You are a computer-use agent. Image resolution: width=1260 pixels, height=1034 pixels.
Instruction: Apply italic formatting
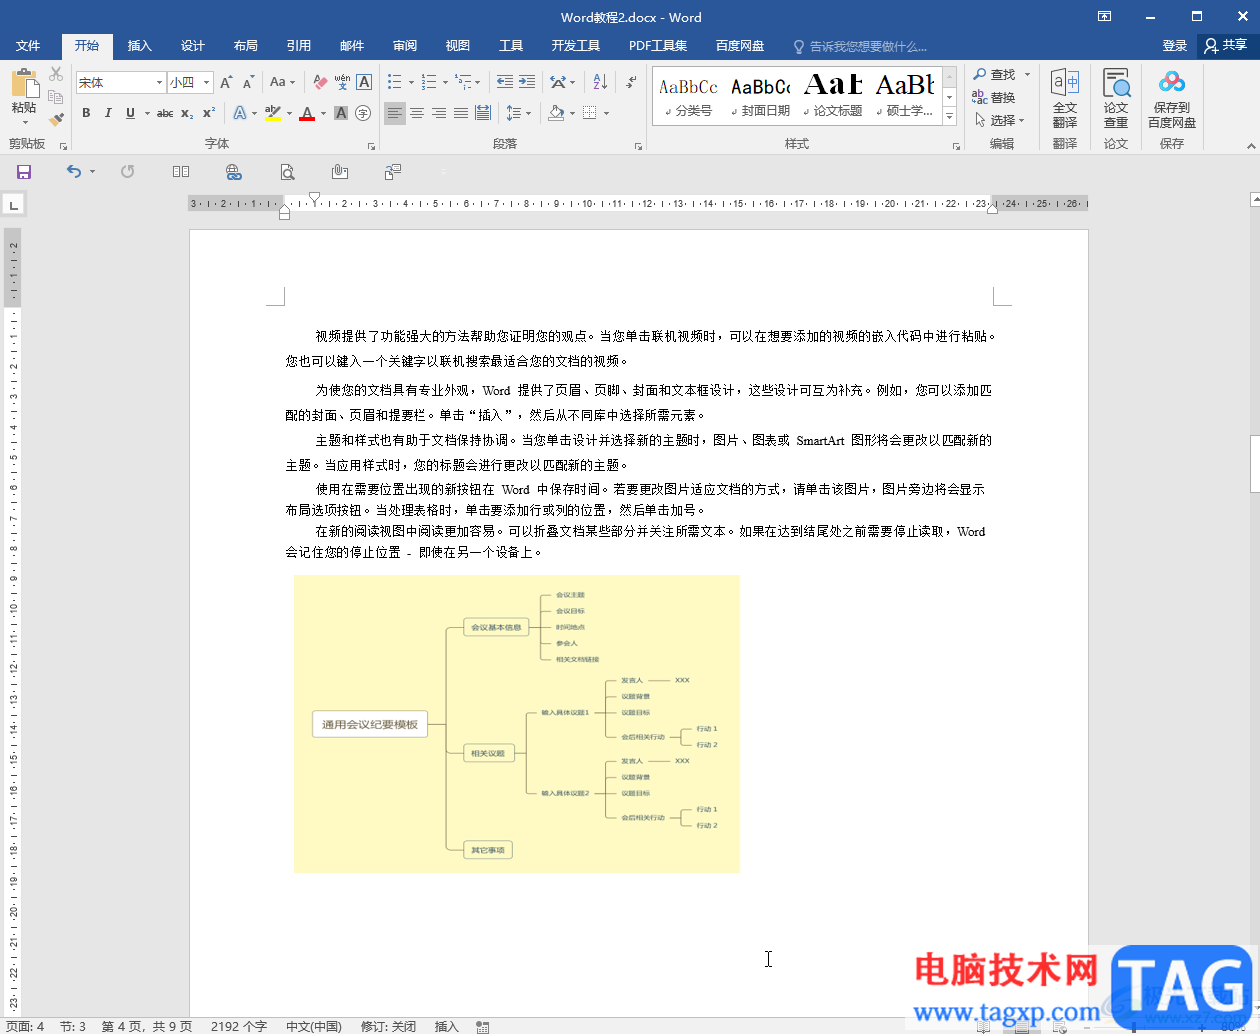pyautogui.click(x=108, y=113)
